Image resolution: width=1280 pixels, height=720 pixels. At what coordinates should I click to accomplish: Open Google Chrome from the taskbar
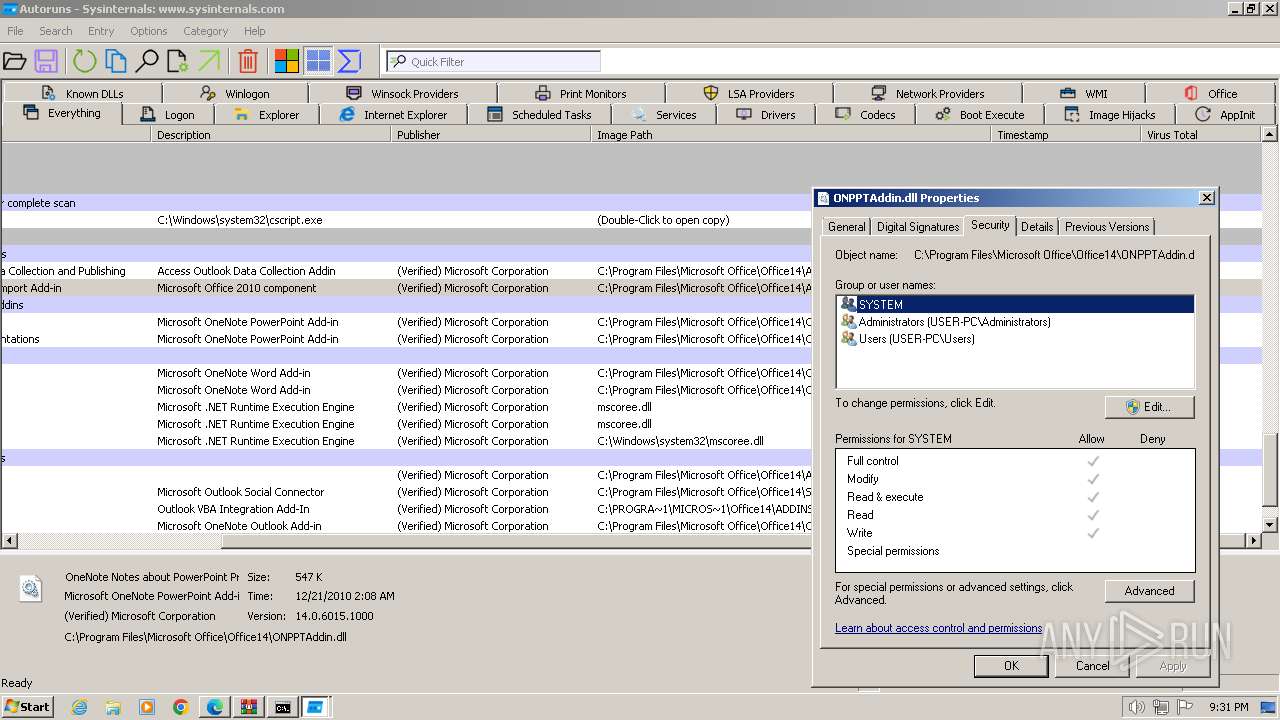point(181,707)
